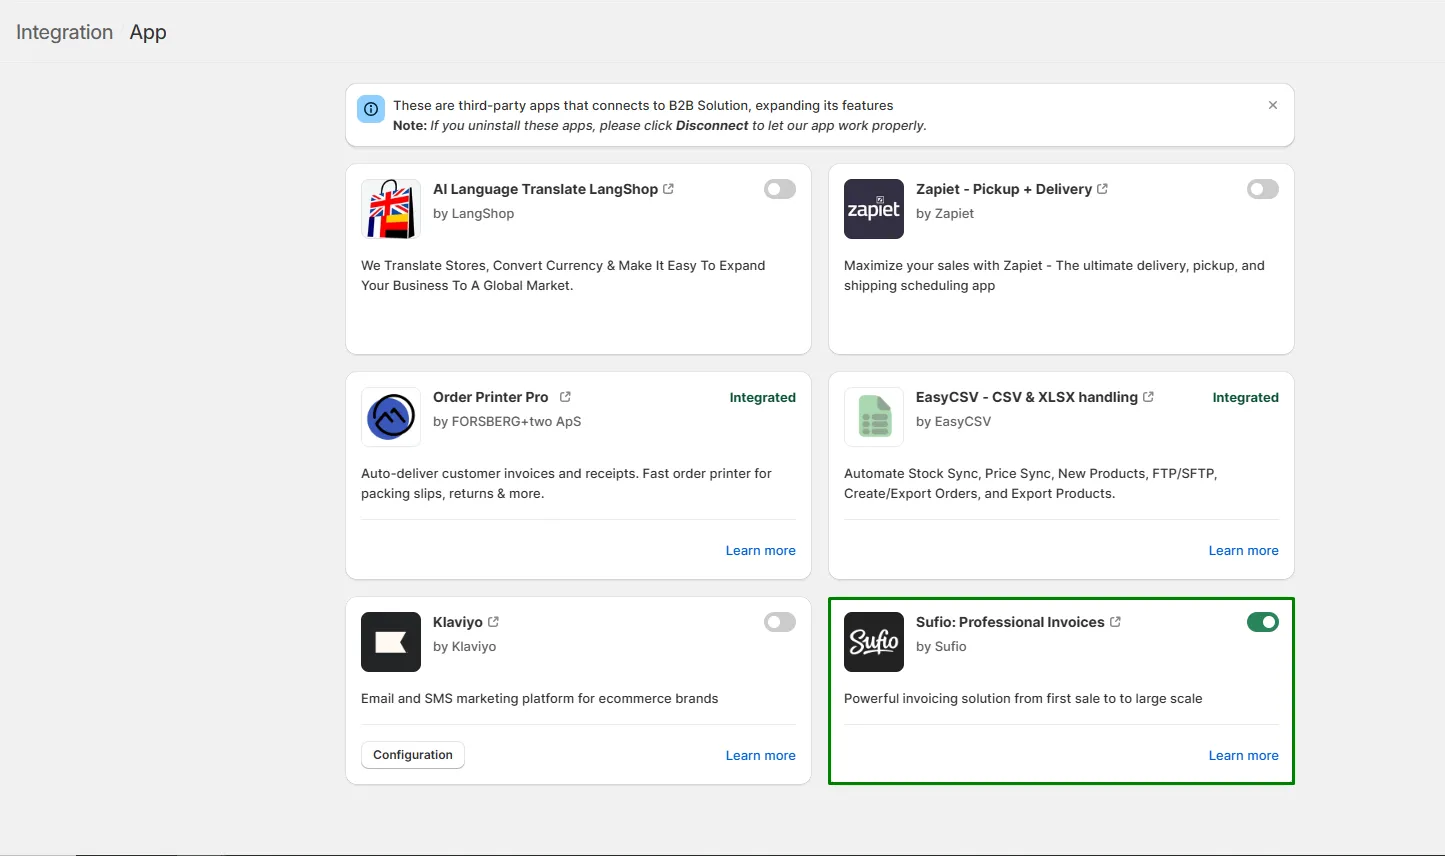Click the 'by EasyCSV' author text
The width and height of the screenshot is (1445, 856).
[954, 421]
